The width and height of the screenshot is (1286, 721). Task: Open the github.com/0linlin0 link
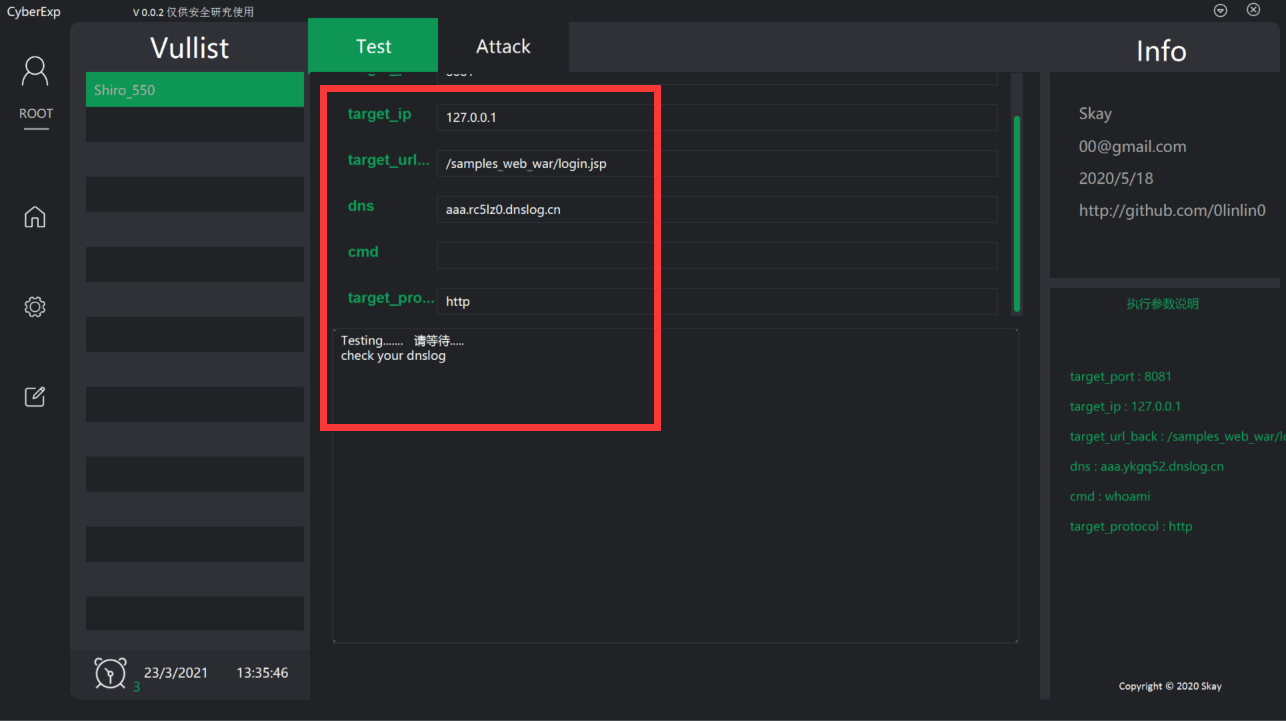[x=1172, y=210]
